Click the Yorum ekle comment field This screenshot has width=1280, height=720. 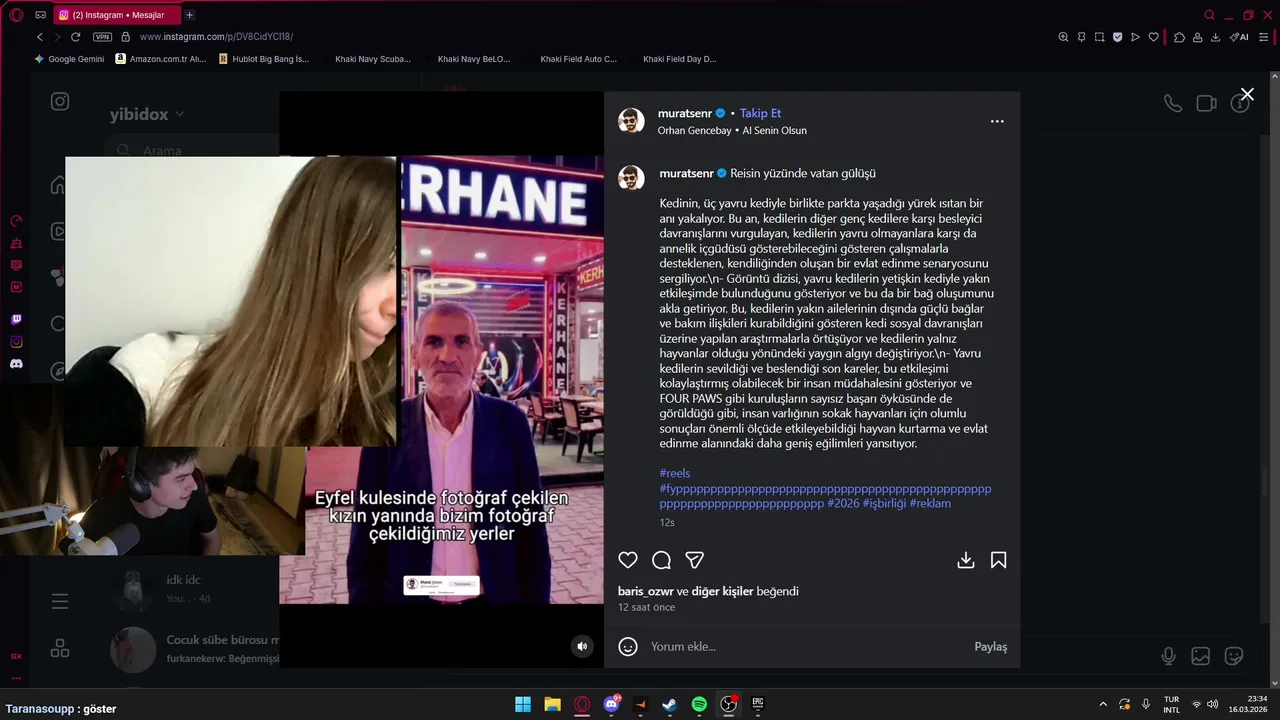805,646
